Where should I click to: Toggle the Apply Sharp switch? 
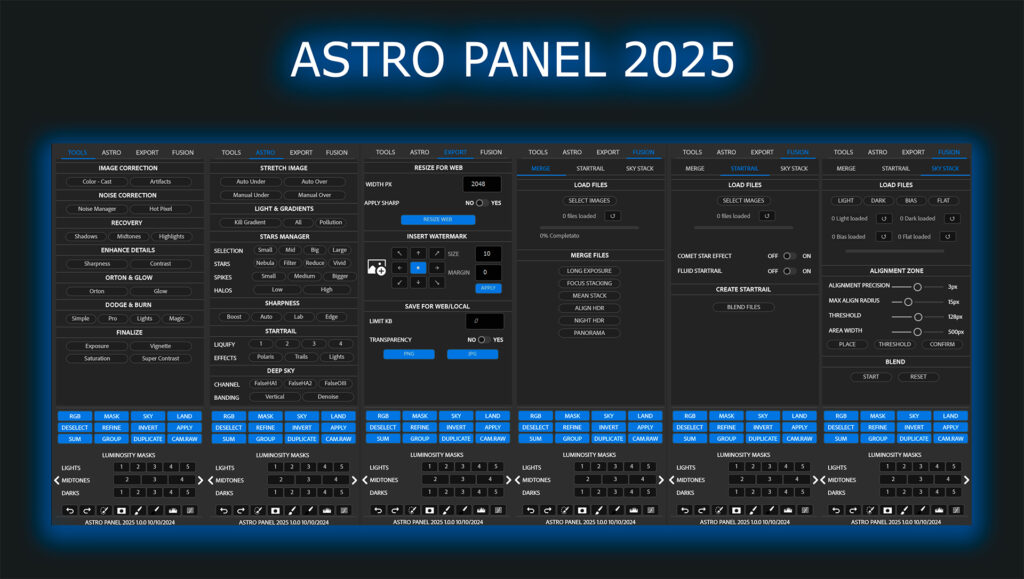(479, 203)
